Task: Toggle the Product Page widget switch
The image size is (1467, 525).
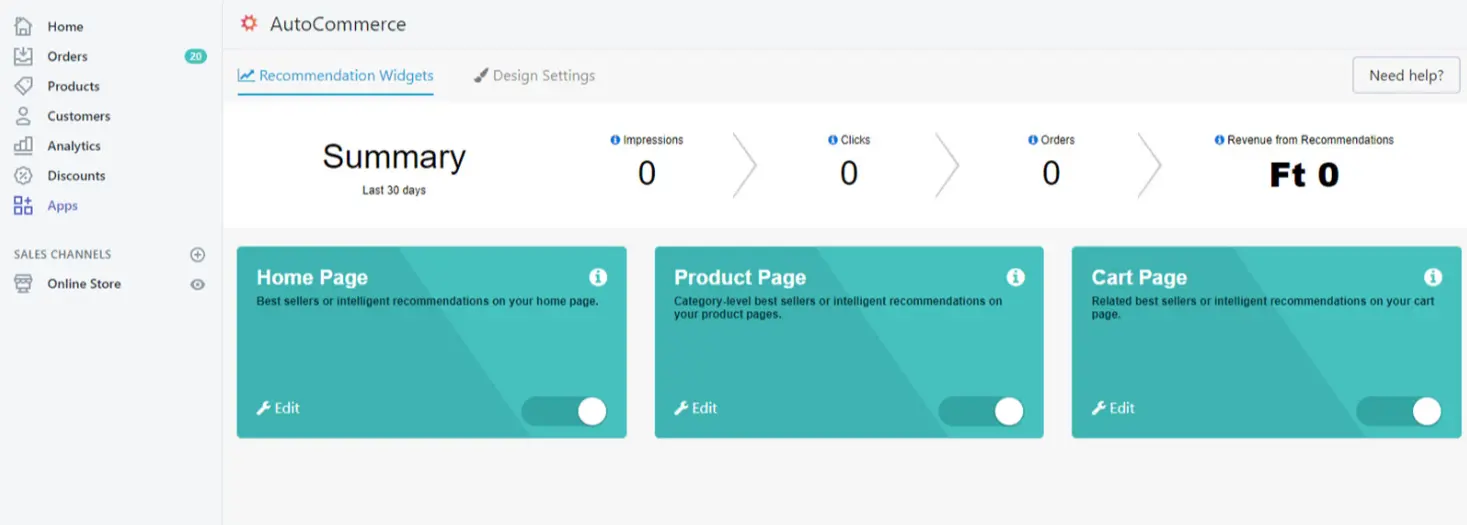Action: pyautogui.click(x=982, y=411)
